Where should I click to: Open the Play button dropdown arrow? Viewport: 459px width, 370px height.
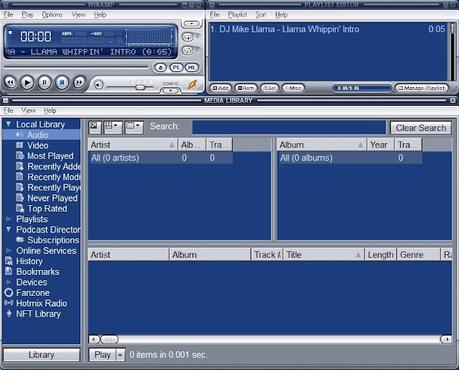coord(120,355)
